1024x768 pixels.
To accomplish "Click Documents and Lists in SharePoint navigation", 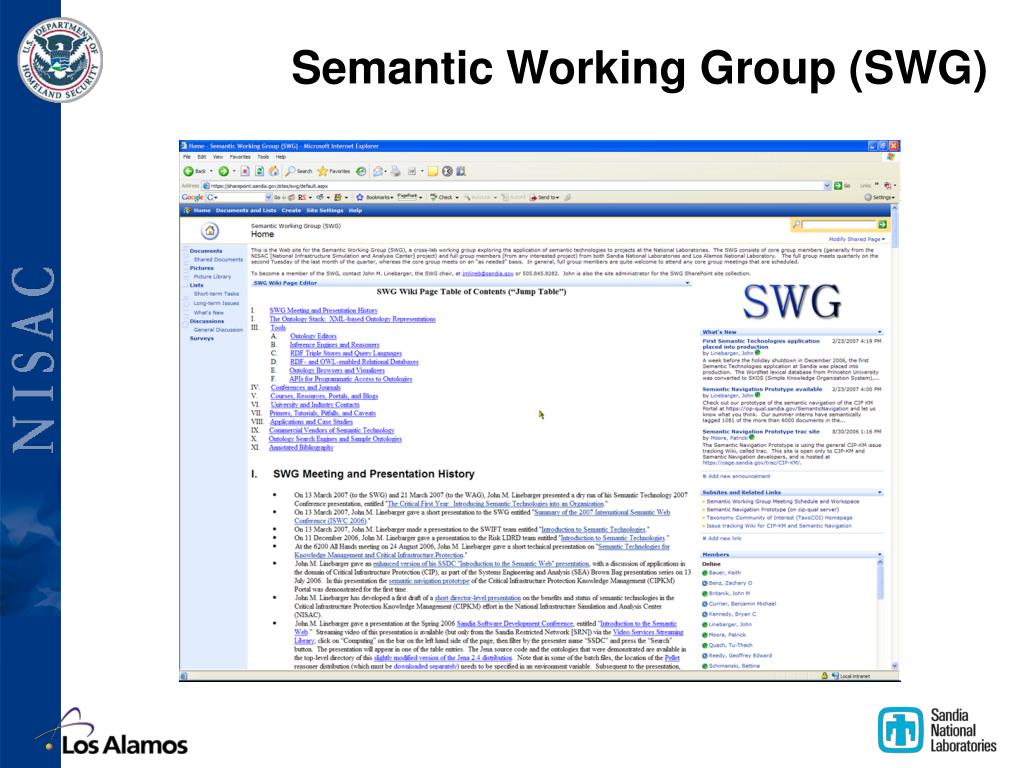I will pos(246,210).
